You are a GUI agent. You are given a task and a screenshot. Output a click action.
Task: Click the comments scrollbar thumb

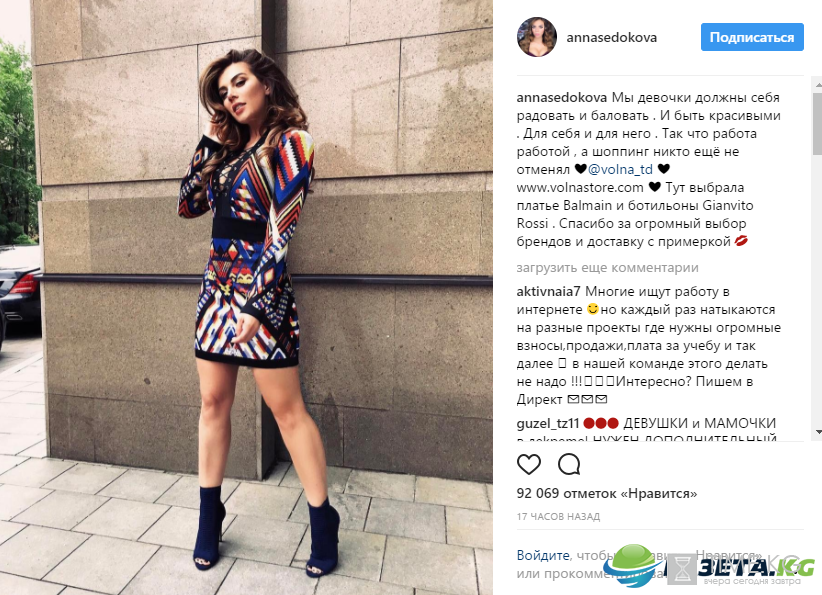click(818, 124)
